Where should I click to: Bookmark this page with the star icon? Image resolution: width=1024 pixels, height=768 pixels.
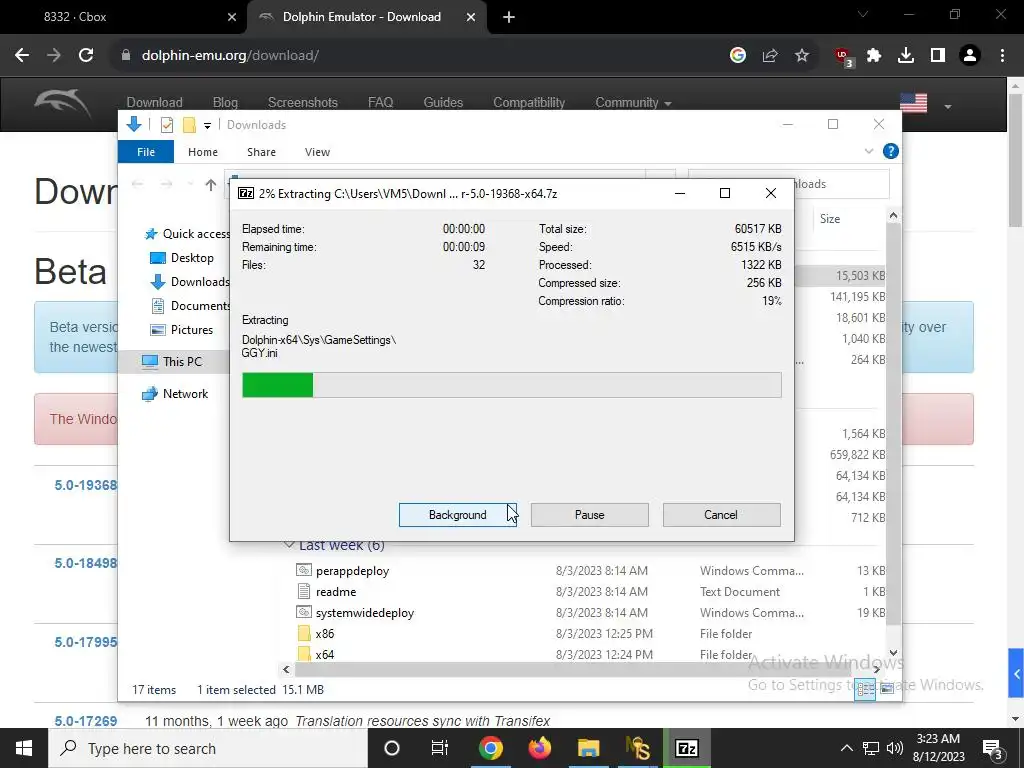point(802,56)
